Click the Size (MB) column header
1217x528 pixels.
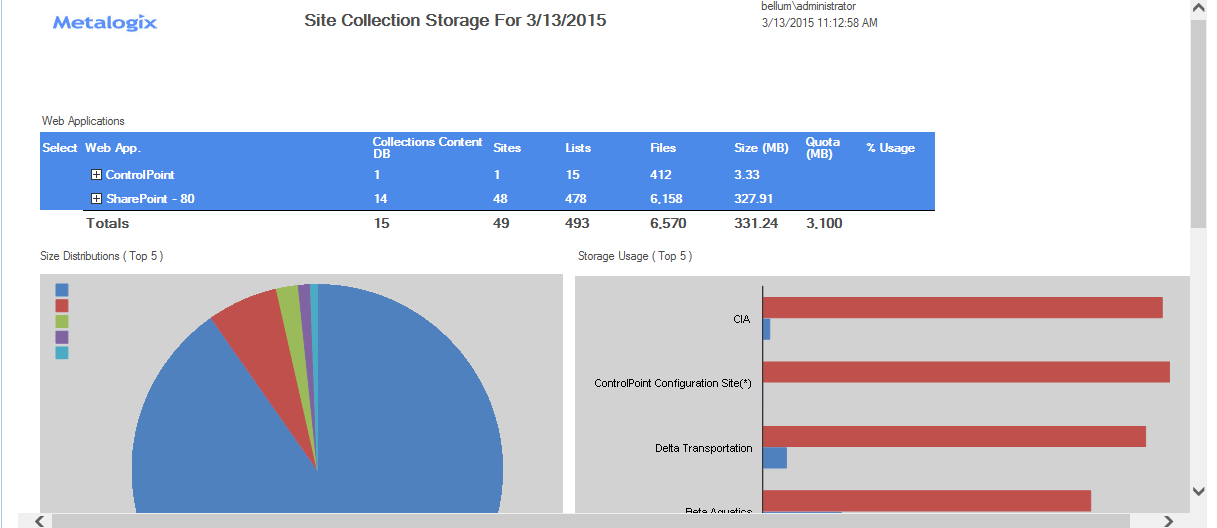pos(761,148)
